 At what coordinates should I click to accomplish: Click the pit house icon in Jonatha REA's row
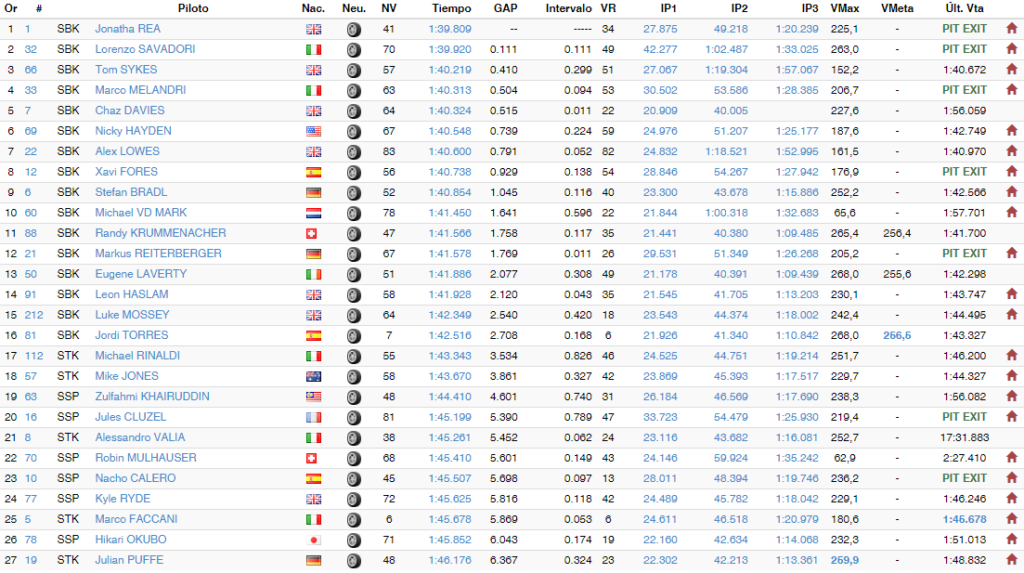coord(1012,28)
